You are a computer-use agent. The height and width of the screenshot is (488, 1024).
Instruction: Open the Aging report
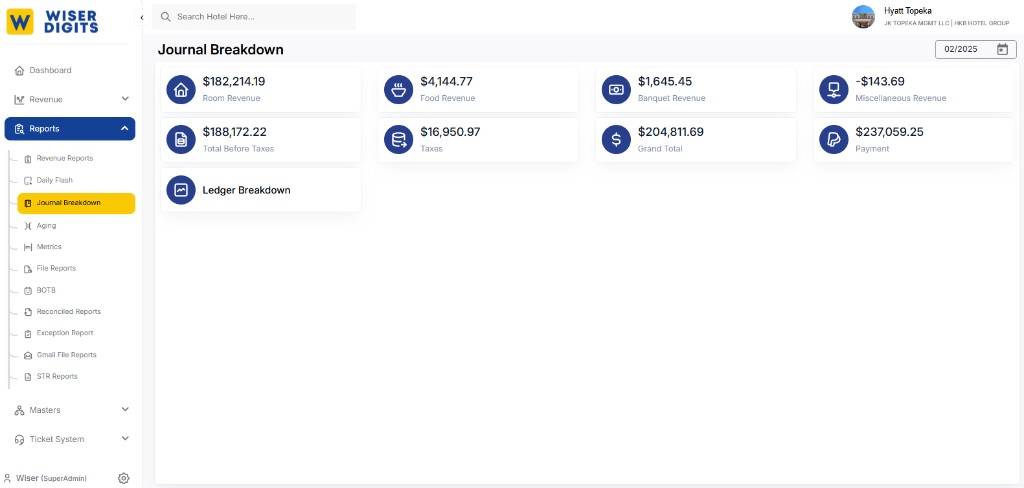[x=46, y=225]
